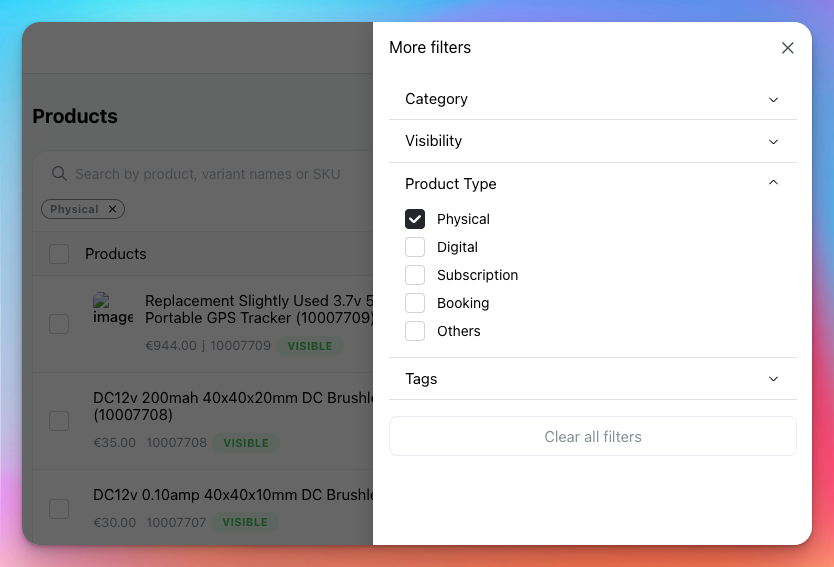834x567 pixels.
Task: Open the DC12v 0.10amp product link
Action: [x=233, y=495]
